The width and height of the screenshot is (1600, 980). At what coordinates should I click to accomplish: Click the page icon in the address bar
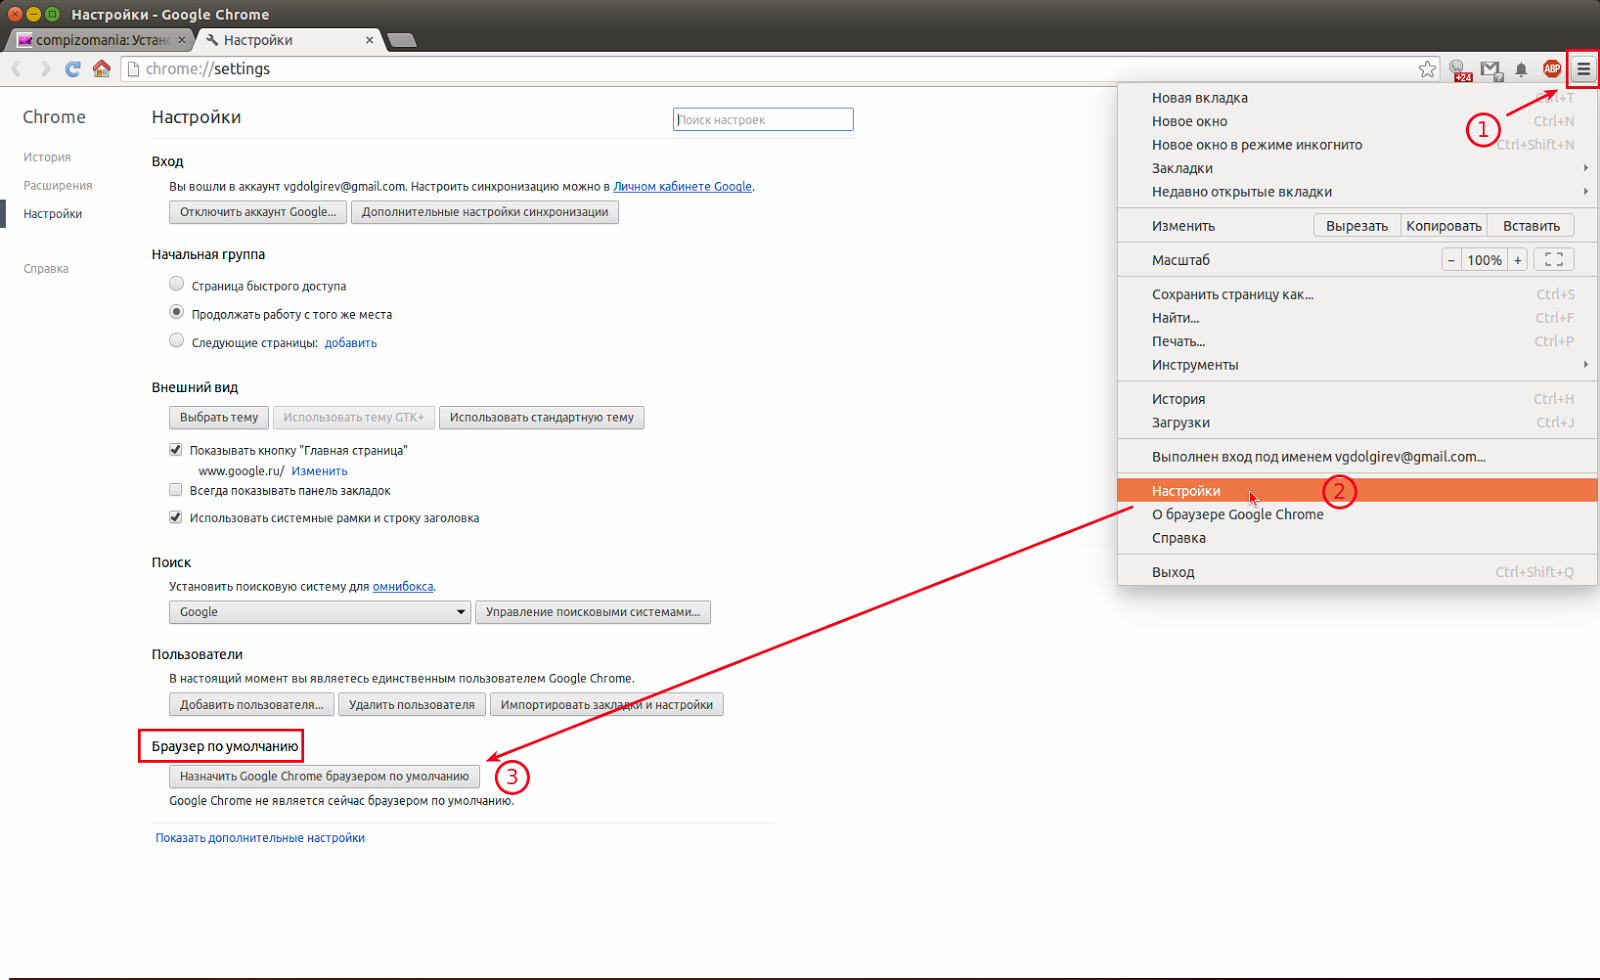click(x=133, y=69)
